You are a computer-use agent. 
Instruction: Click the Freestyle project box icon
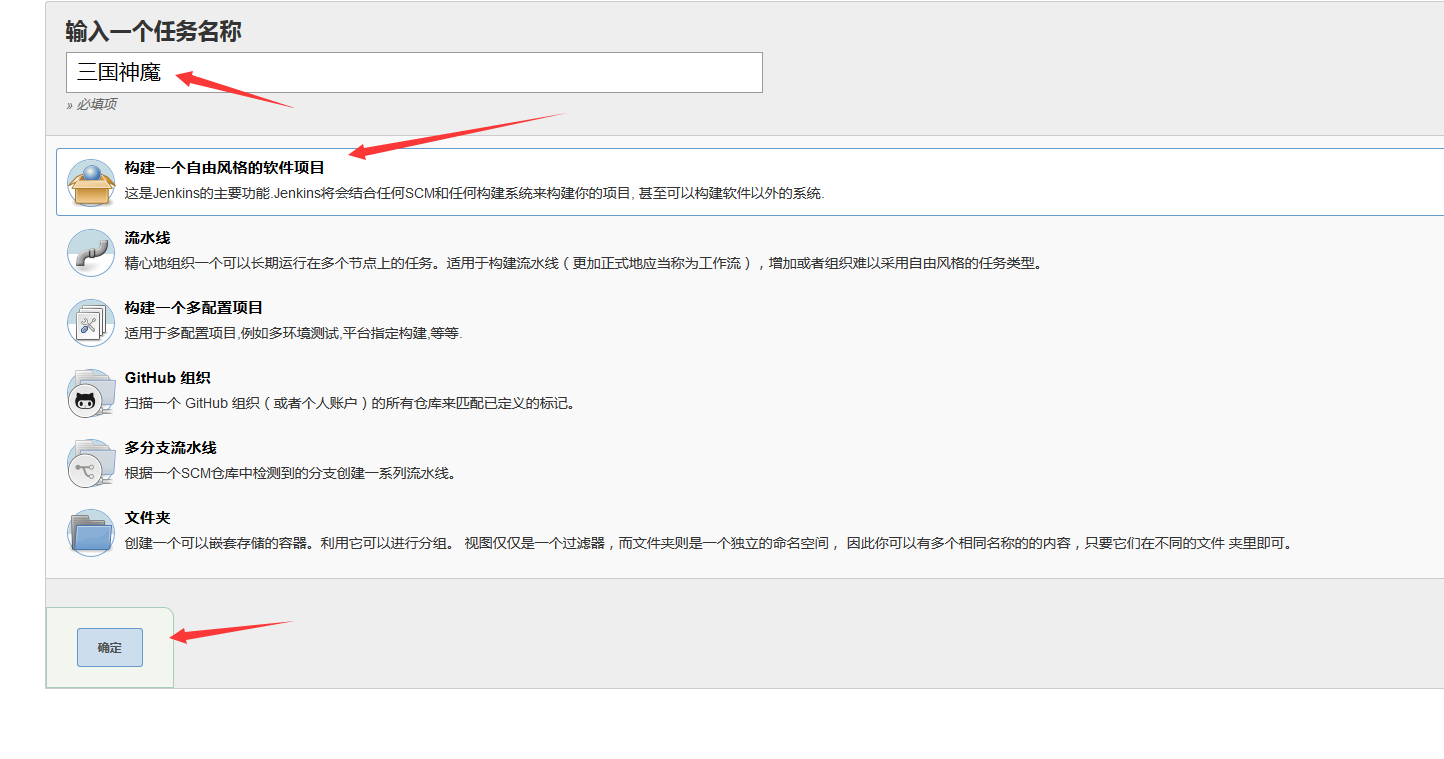[x=91, y=183]
